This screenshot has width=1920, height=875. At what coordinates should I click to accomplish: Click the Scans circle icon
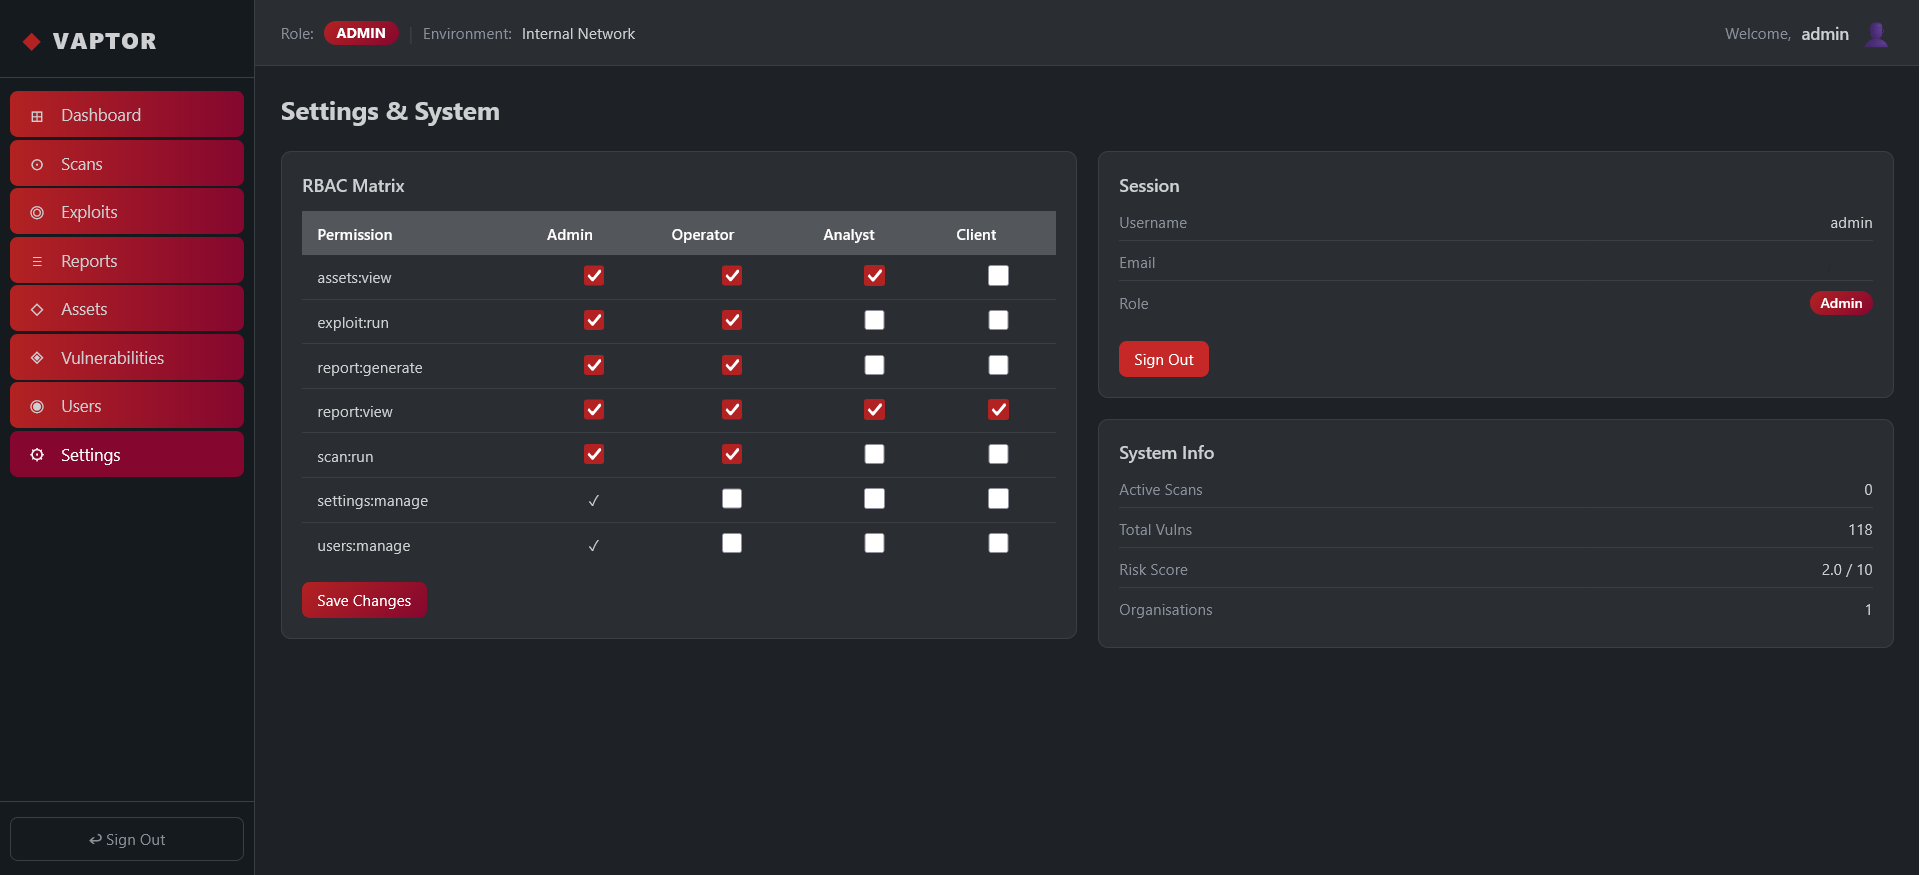coord(37,164)
